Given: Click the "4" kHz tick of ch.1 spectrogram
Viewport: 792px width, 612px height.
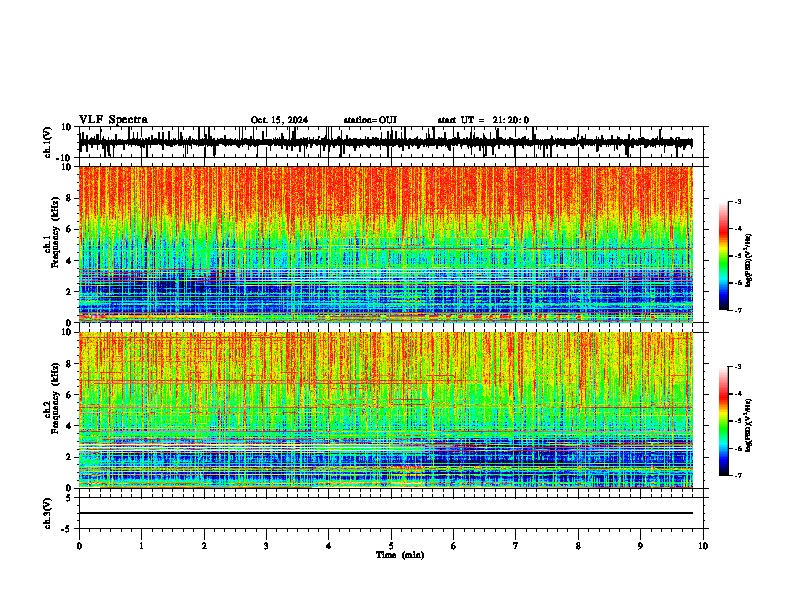Looking at the screenshot, I should (69, 261).
